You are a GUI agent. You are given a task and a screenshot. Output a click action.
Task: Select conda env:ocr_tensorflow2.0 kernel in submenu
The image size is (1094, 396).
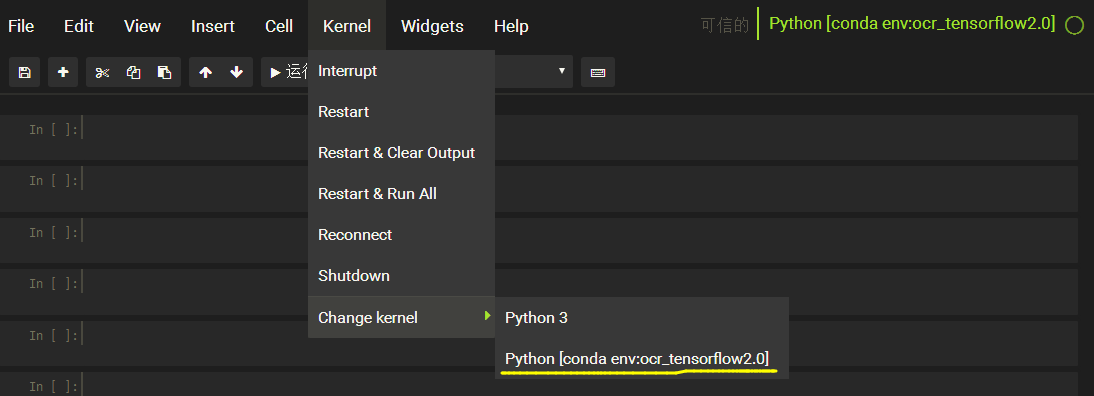[642, 358]
